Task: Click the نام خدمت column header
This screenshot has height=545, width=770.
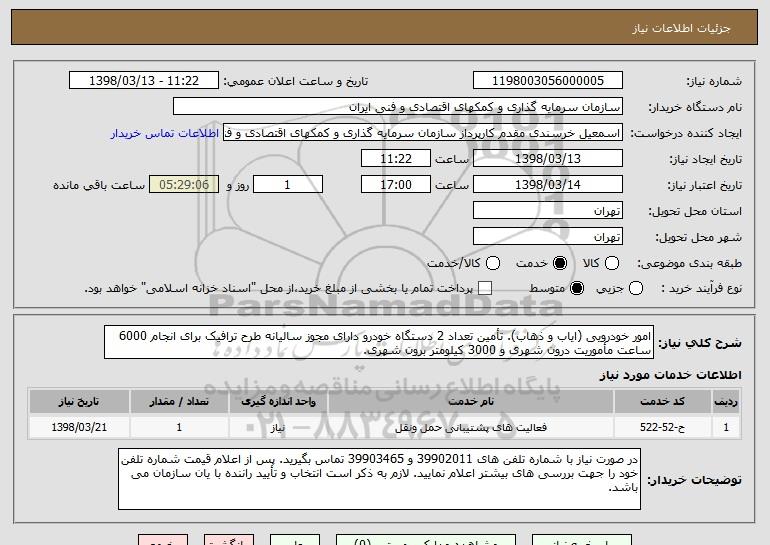Action: [x=471, y=402]
